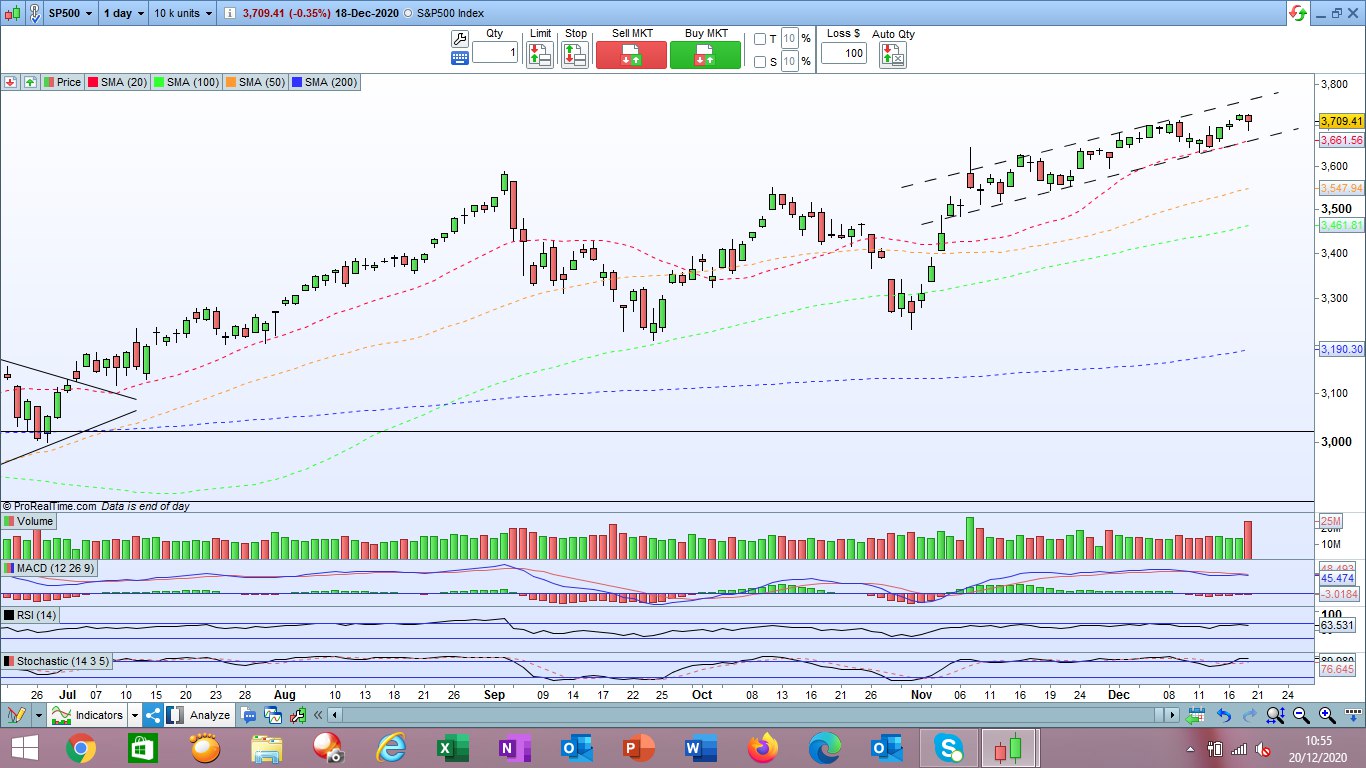Open the SP500 instrument dropdown
1366x768 pixels.
click(x=70, y=15)
